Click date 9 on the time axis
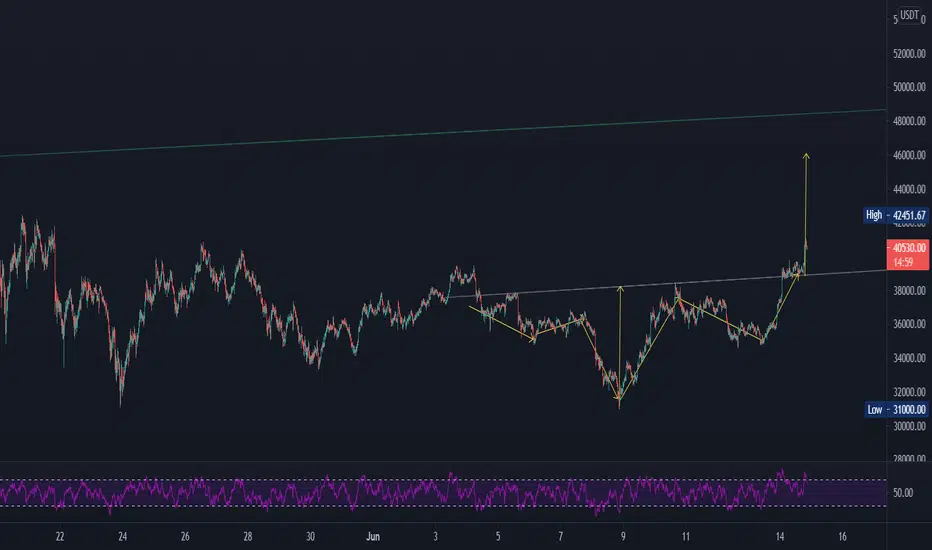This screenshot has width=932, height=550. pos(623,536)
